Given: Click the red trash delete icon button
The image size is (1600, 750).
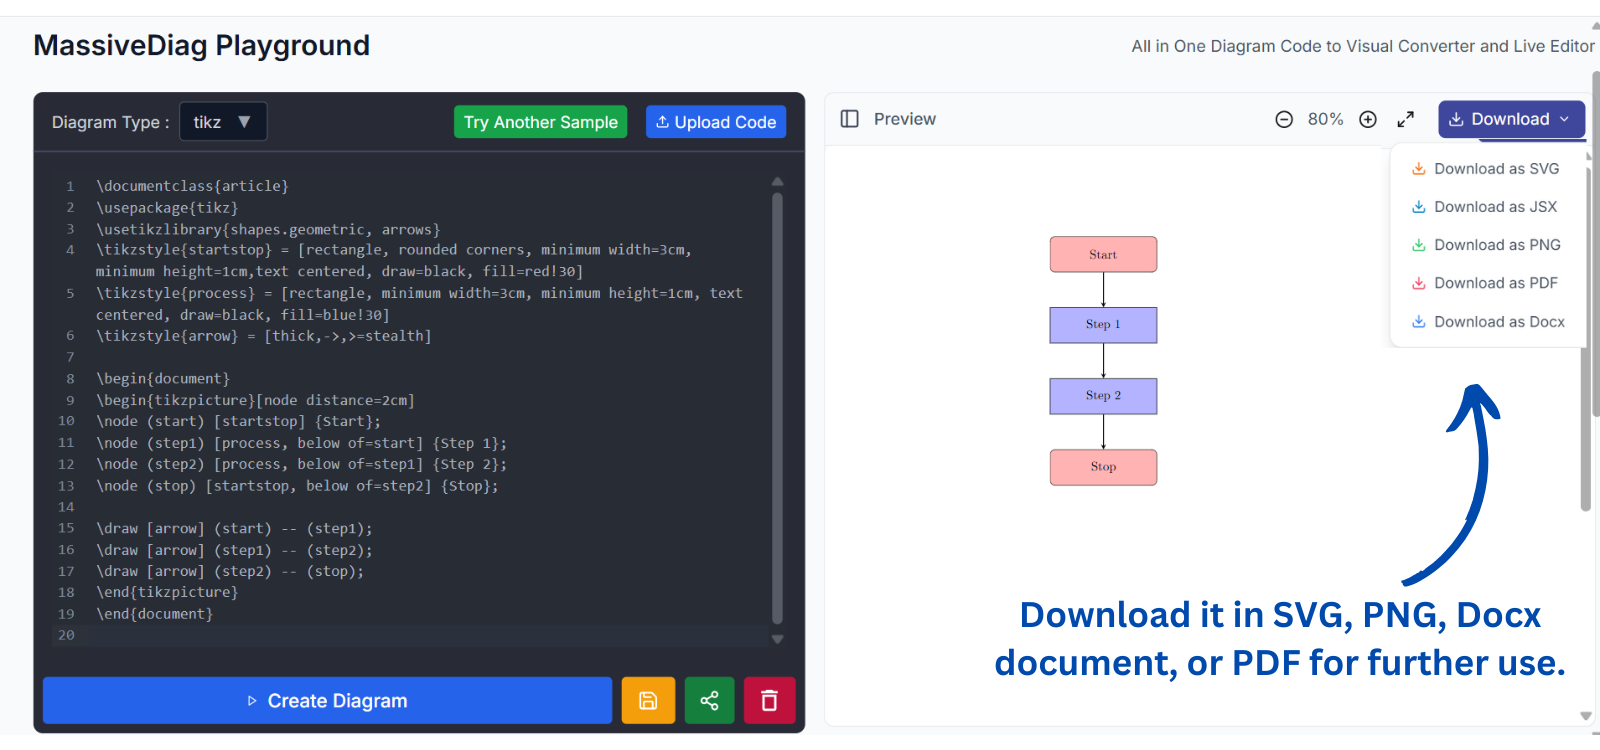Looking at the screenshot, I should 769,700.
